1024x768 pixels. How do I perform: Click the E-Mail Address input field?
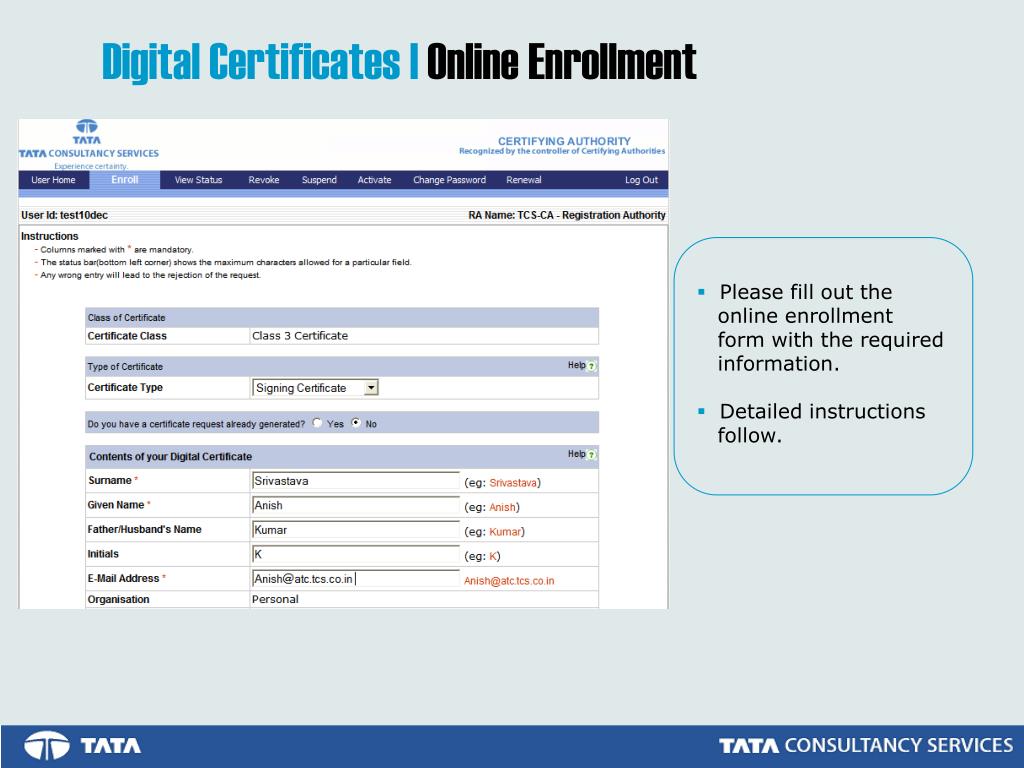pos(356,579)
